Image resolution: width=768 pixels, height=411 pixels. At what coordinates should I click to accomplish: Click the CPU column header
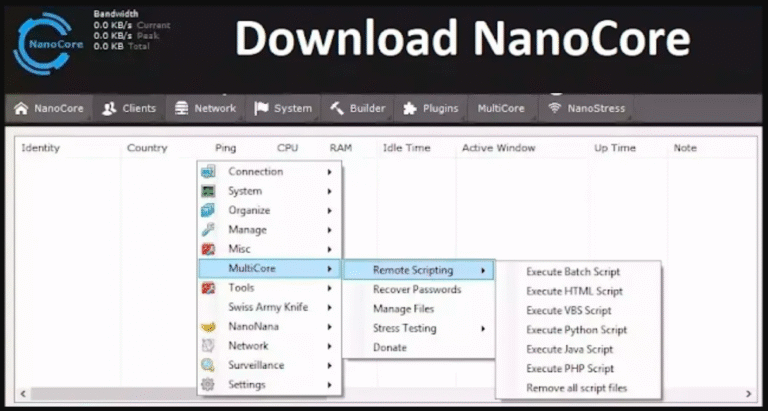288,148
